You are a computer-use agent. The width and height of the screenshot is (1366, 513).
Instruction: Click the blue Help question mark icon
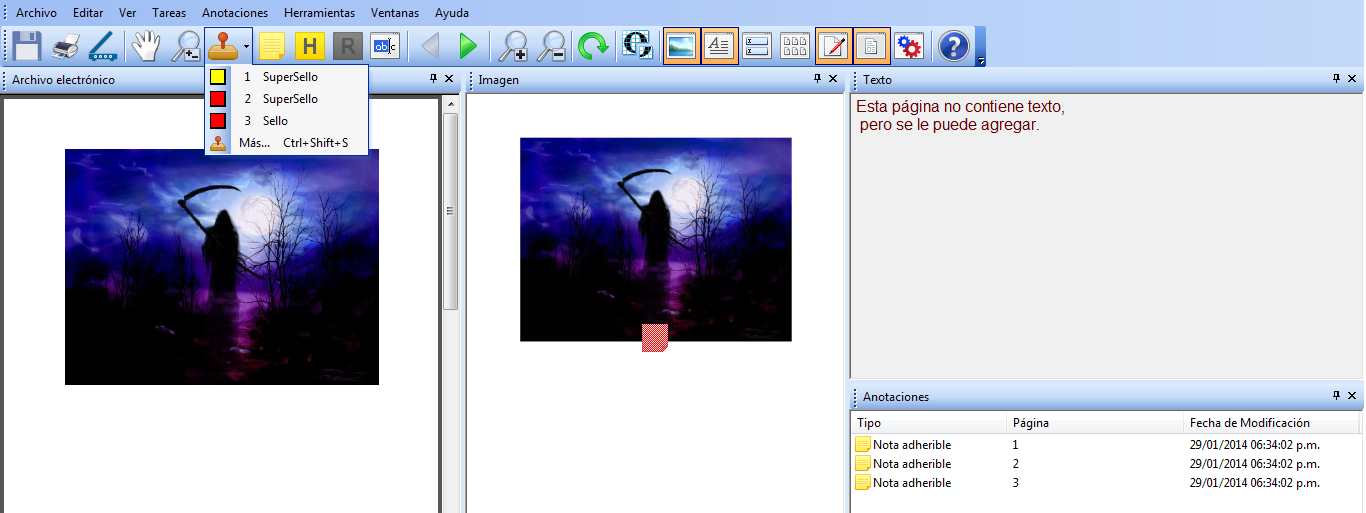pyautogui.click(x=954, y=46)
